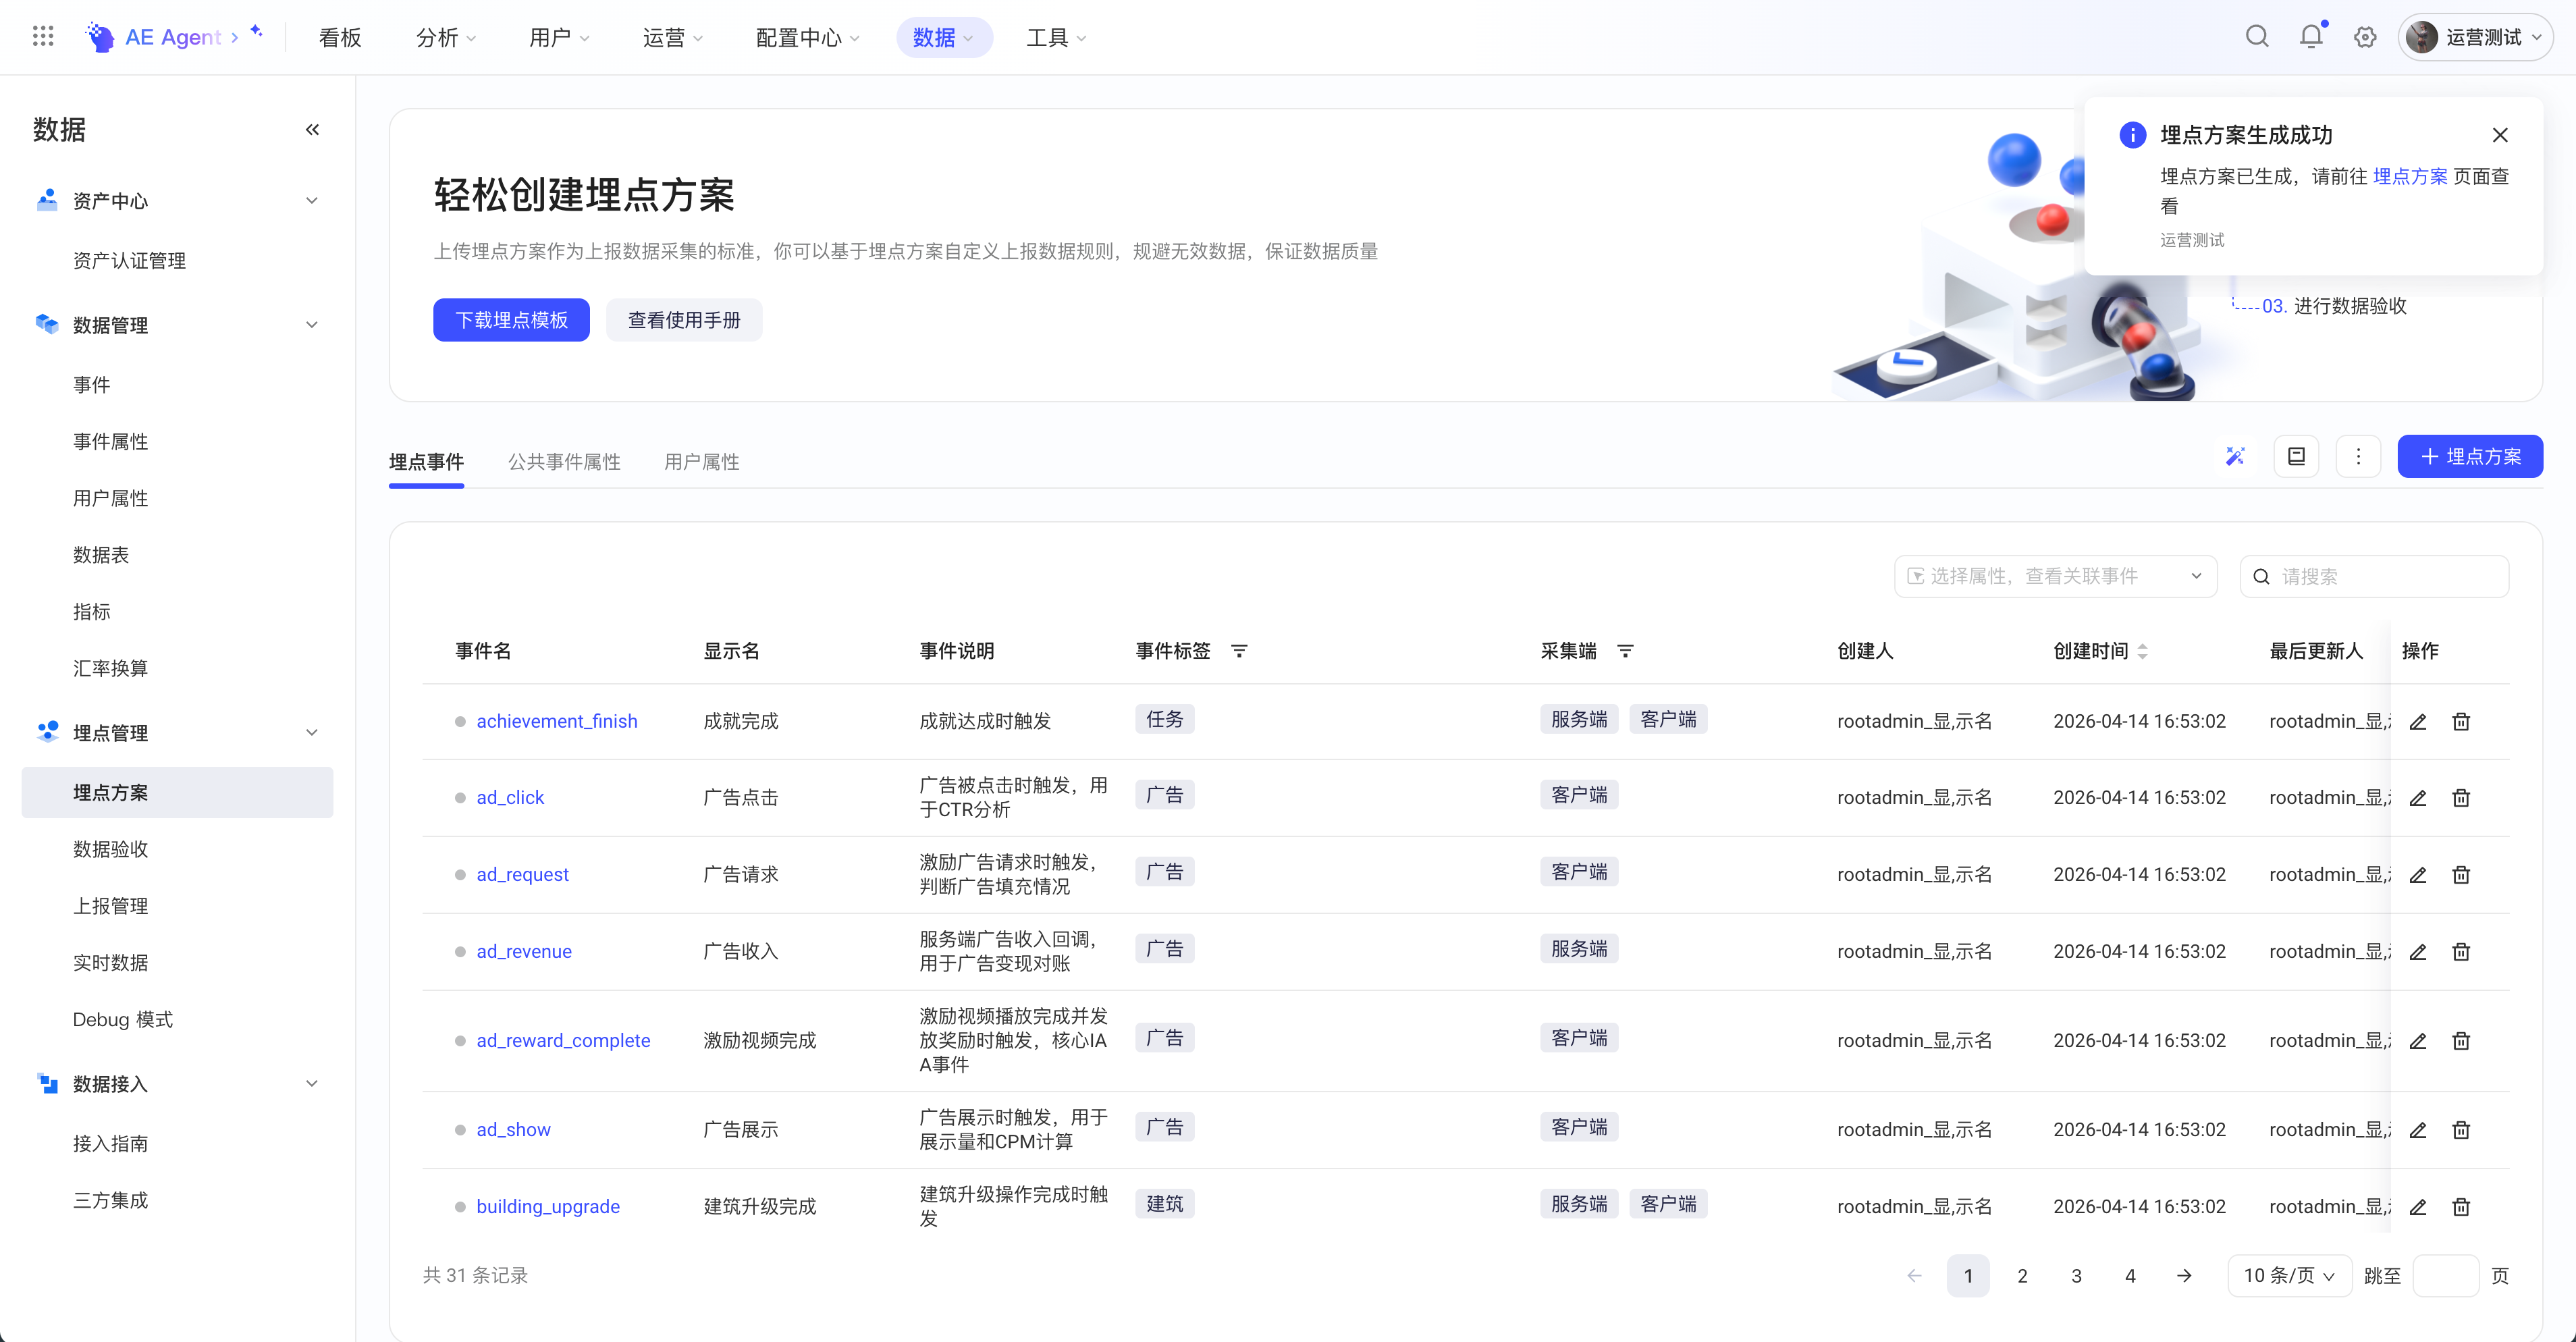This screenshot has height=1342, width=2576.
Task: Go to next page arrow
Action: (2184, 1276)
